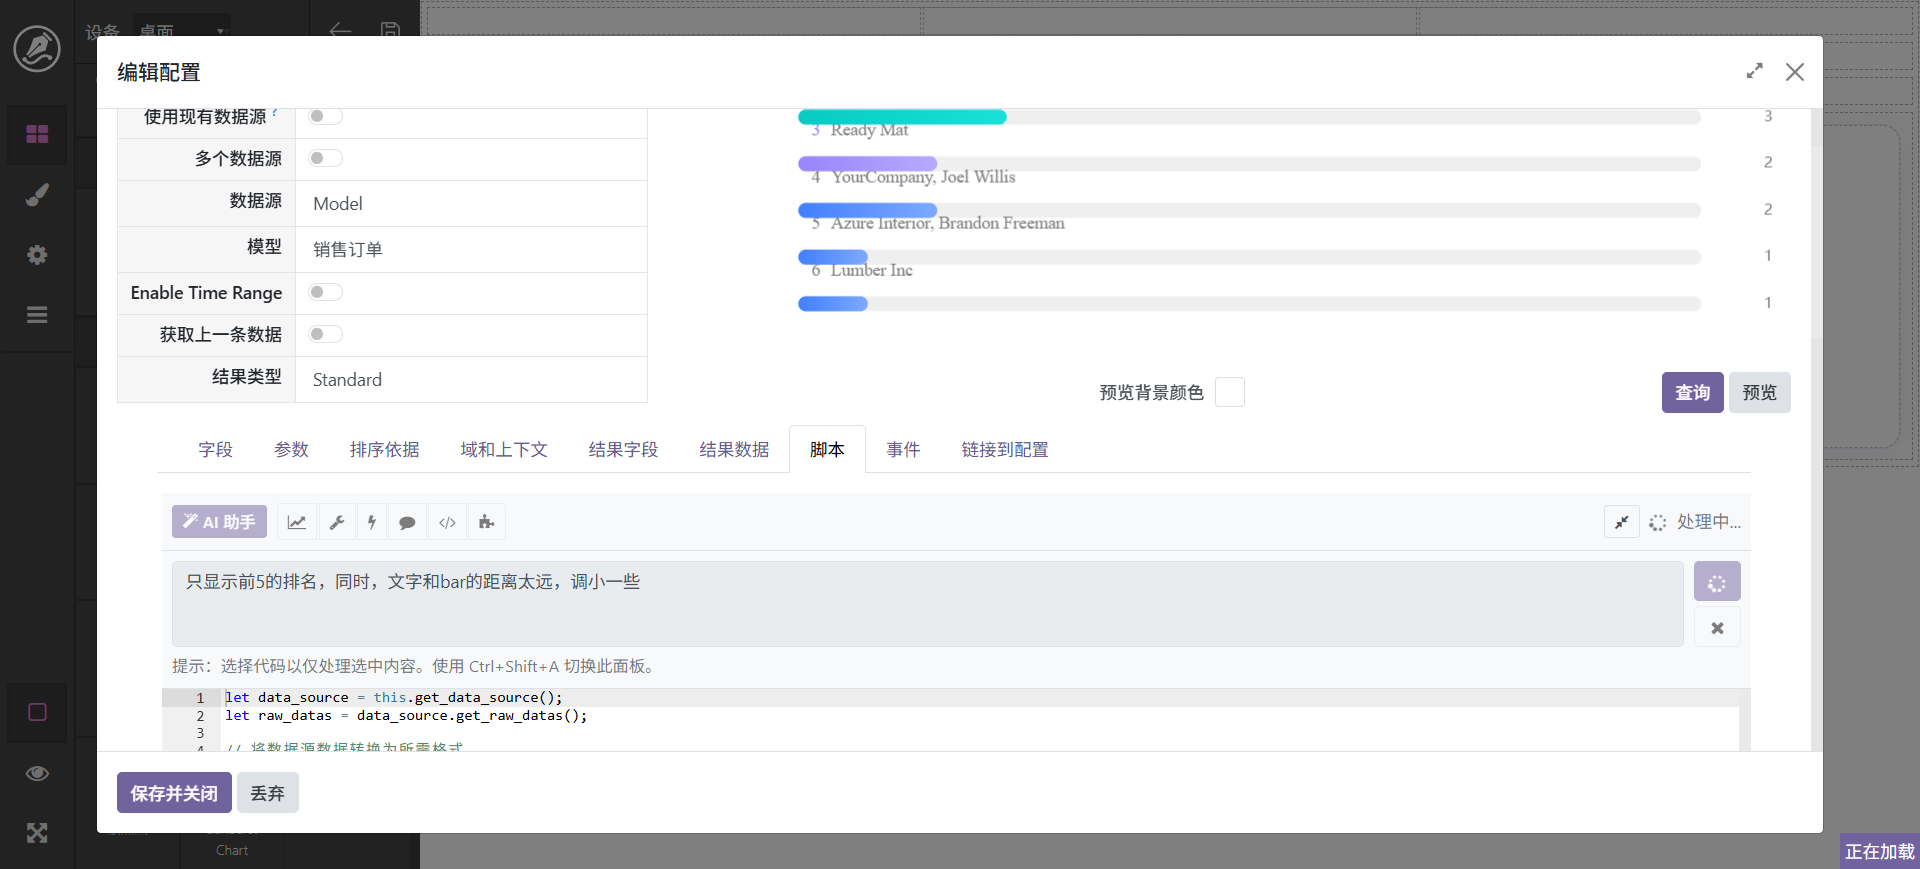Screen dimensions: 1920x869
Task: Click the 保存并关闭 button
Action: 174,793
